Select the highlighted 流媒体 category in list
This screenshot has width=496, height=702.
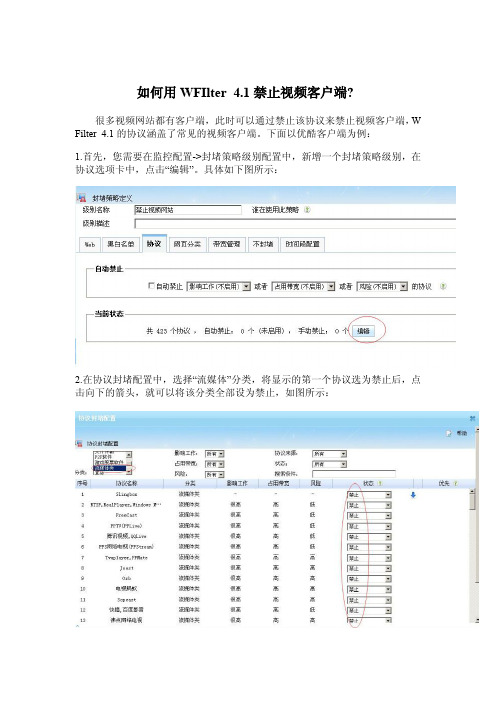tap(110, 468)
